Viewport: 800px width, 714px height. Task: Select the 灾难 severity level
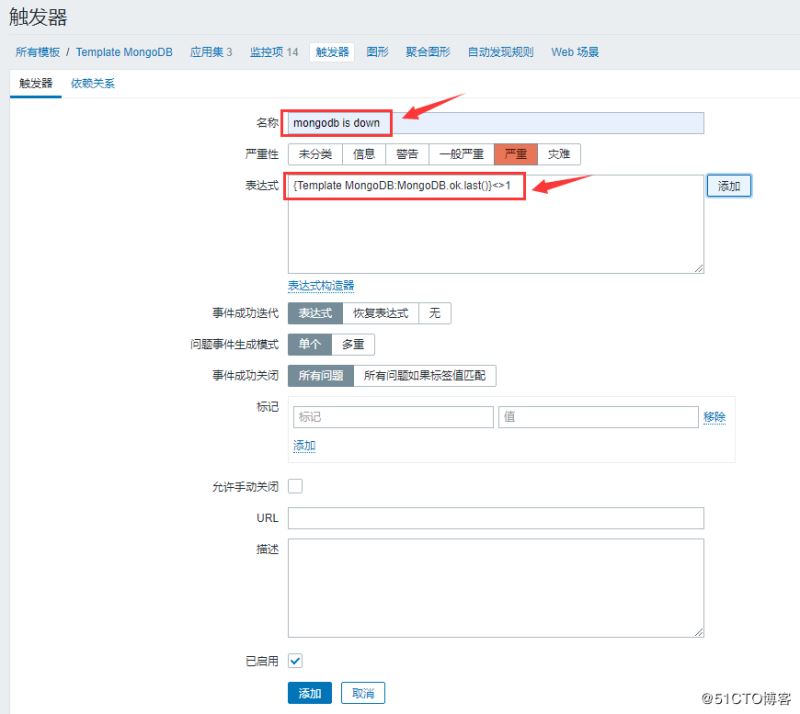559,154
